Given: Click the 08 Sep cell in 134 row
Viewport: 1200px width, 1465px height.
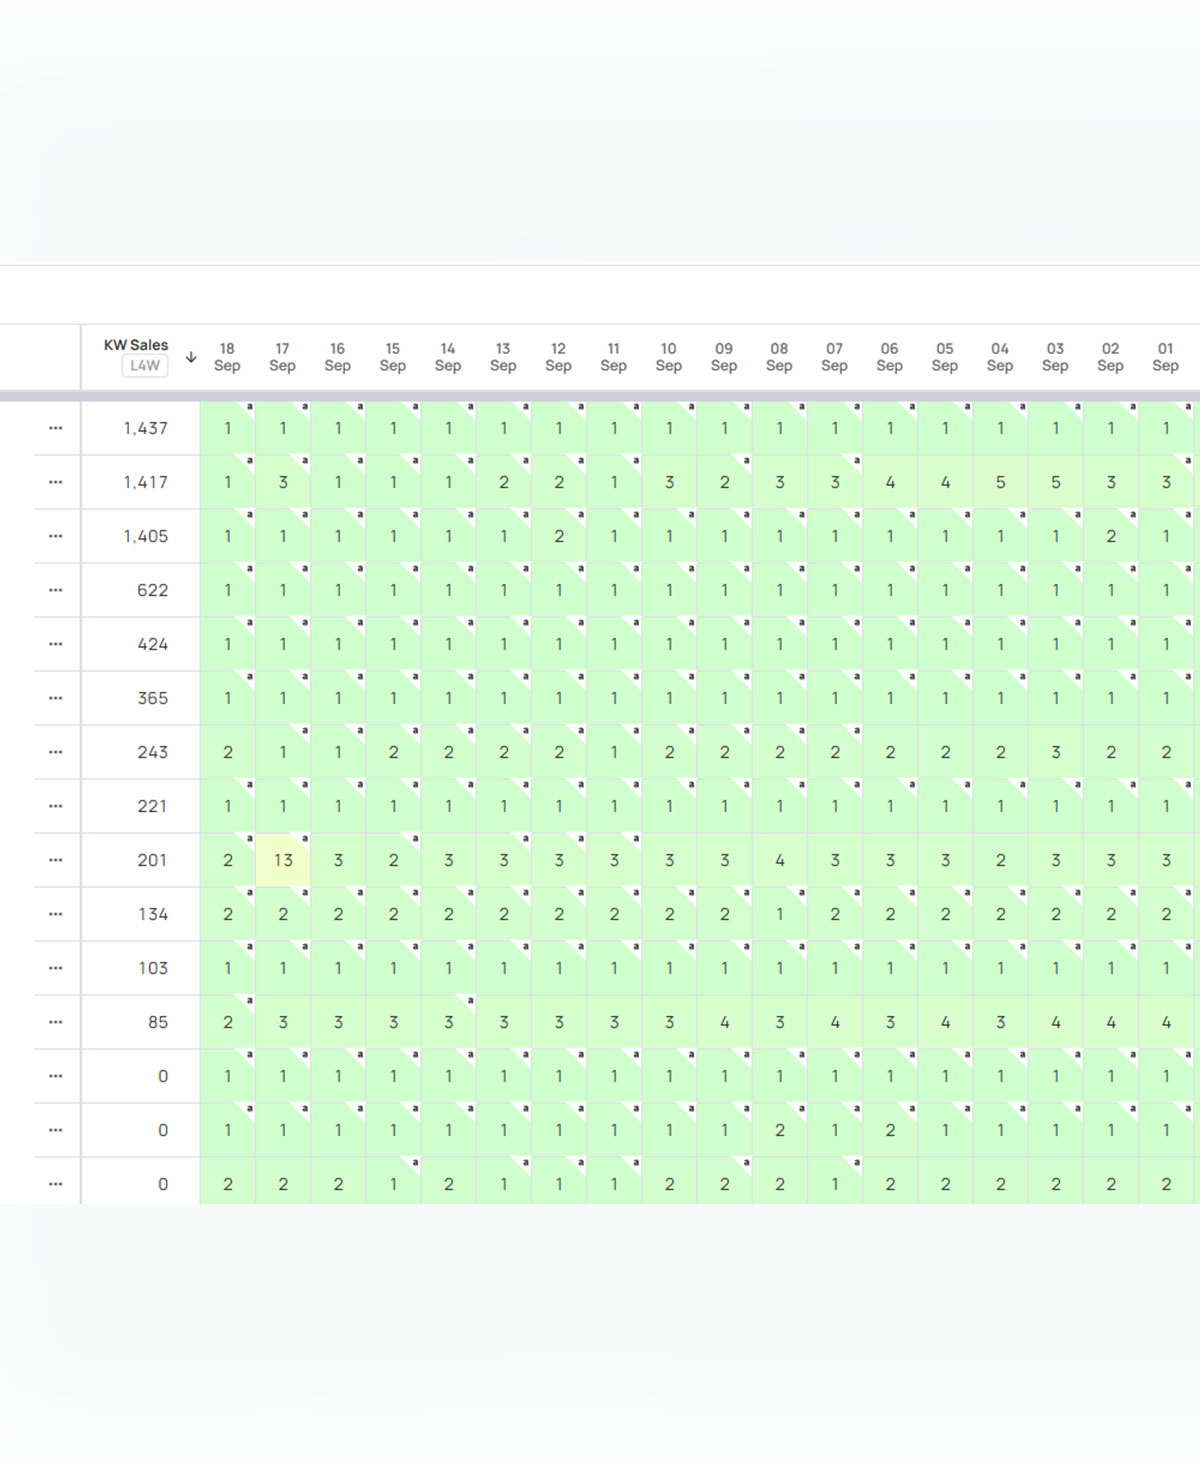Looking at the screenshot, I should [780, 914].
